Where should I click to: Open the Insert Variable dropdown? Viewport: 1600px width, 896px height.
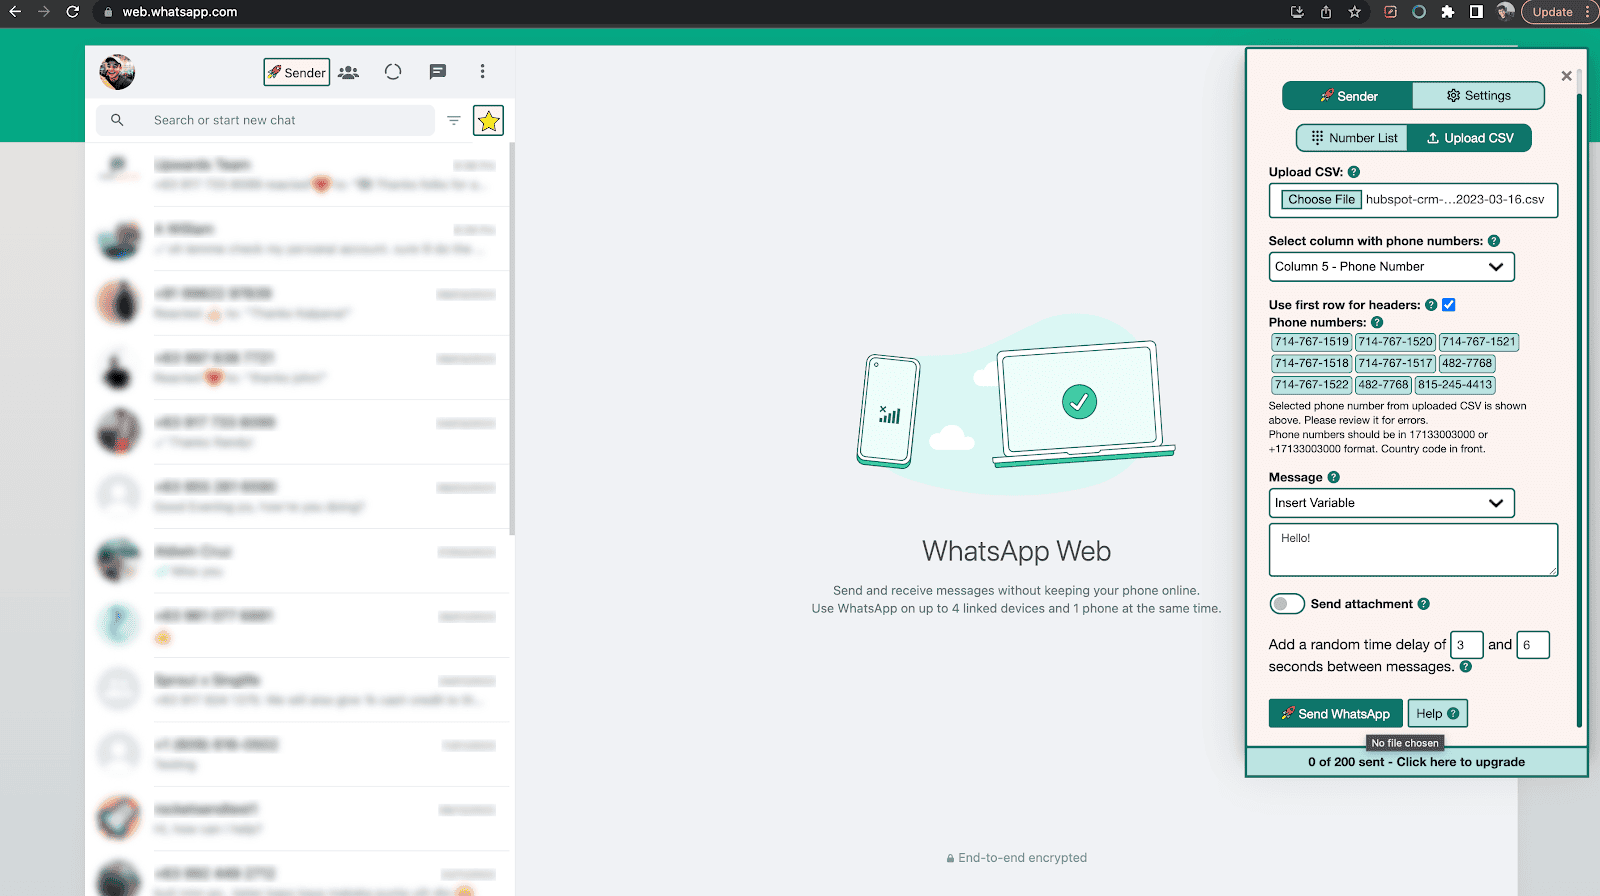coord(1391,503)
